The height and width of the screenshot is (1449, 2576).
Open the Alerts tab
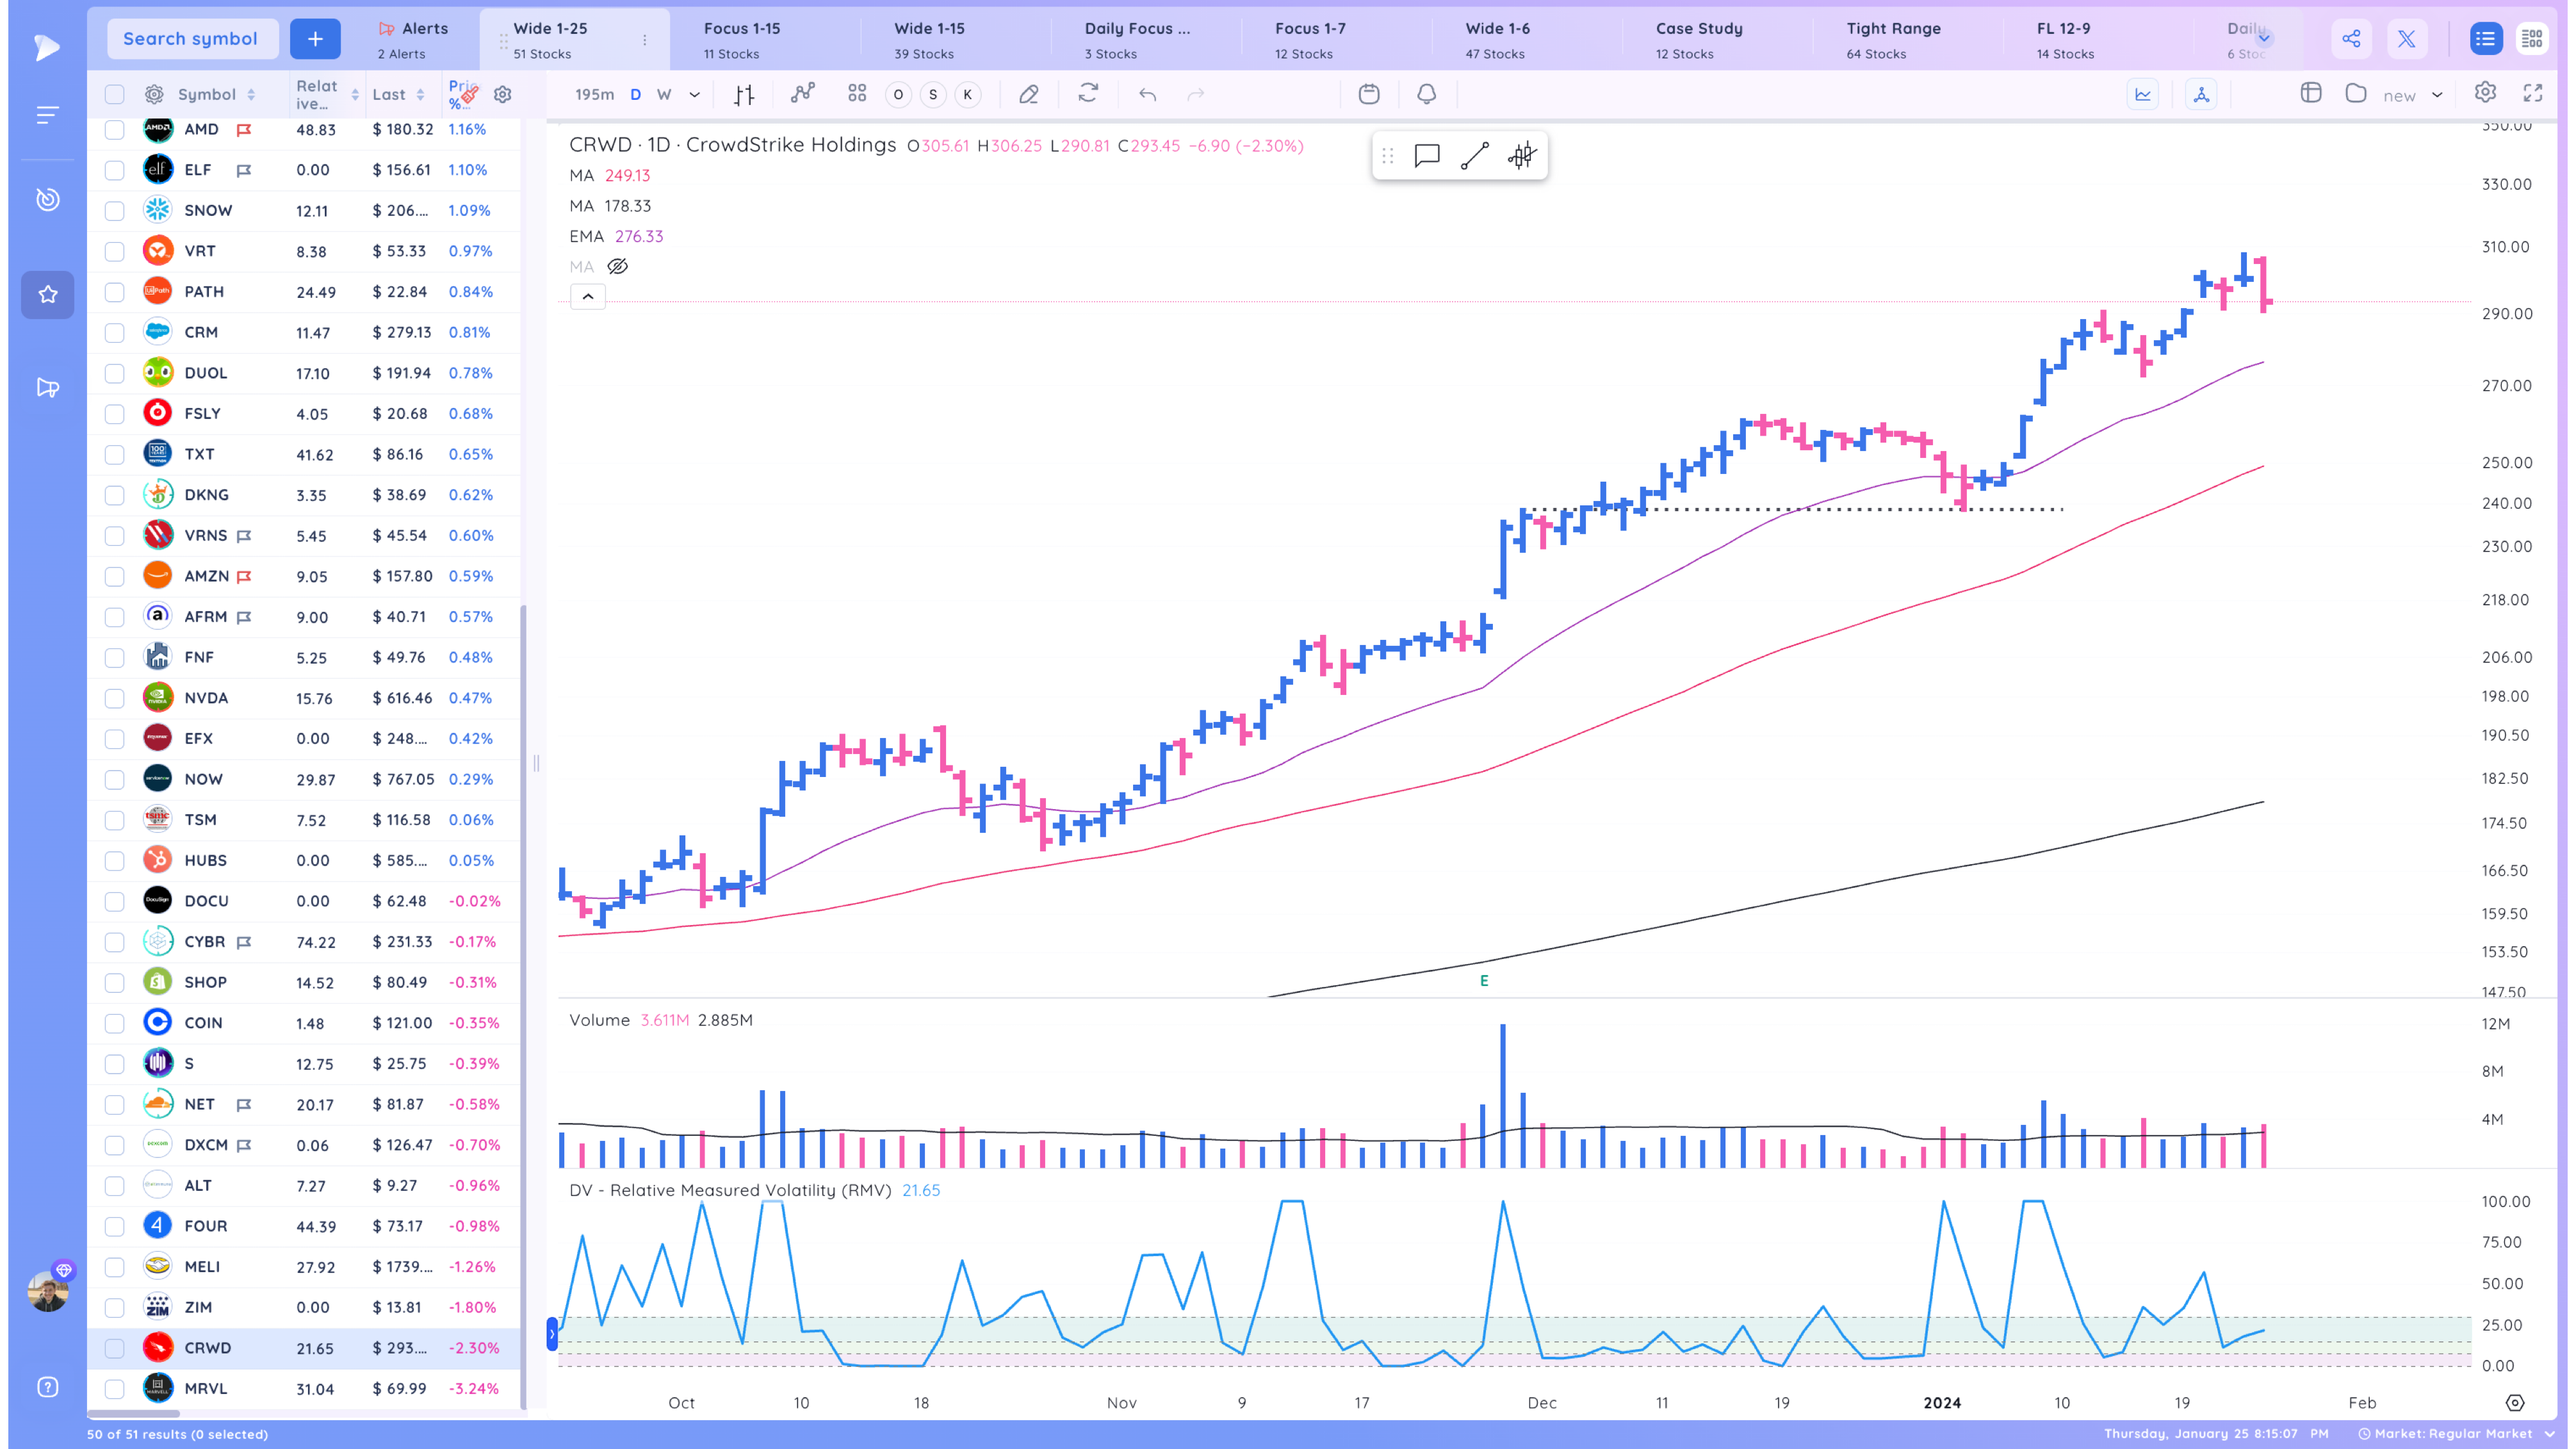(x=413, y=40)
